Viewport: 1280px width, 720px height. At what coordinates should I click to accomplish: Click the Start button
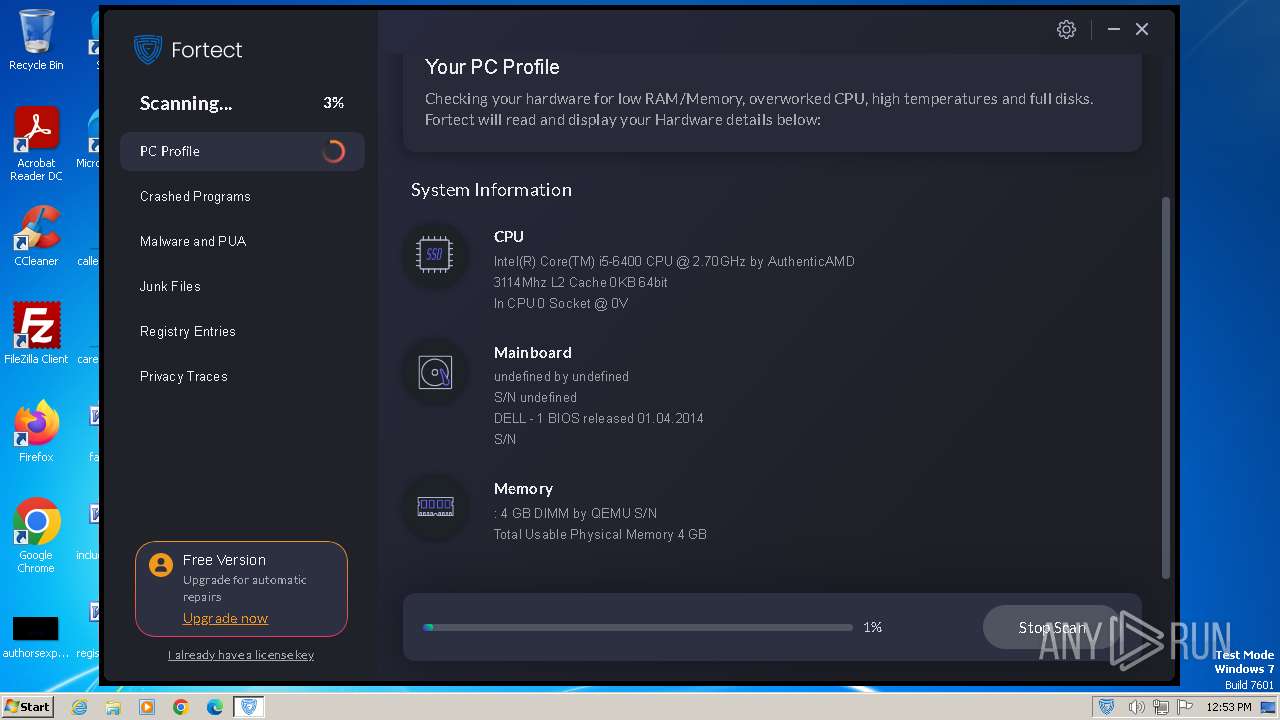[28, 707]
